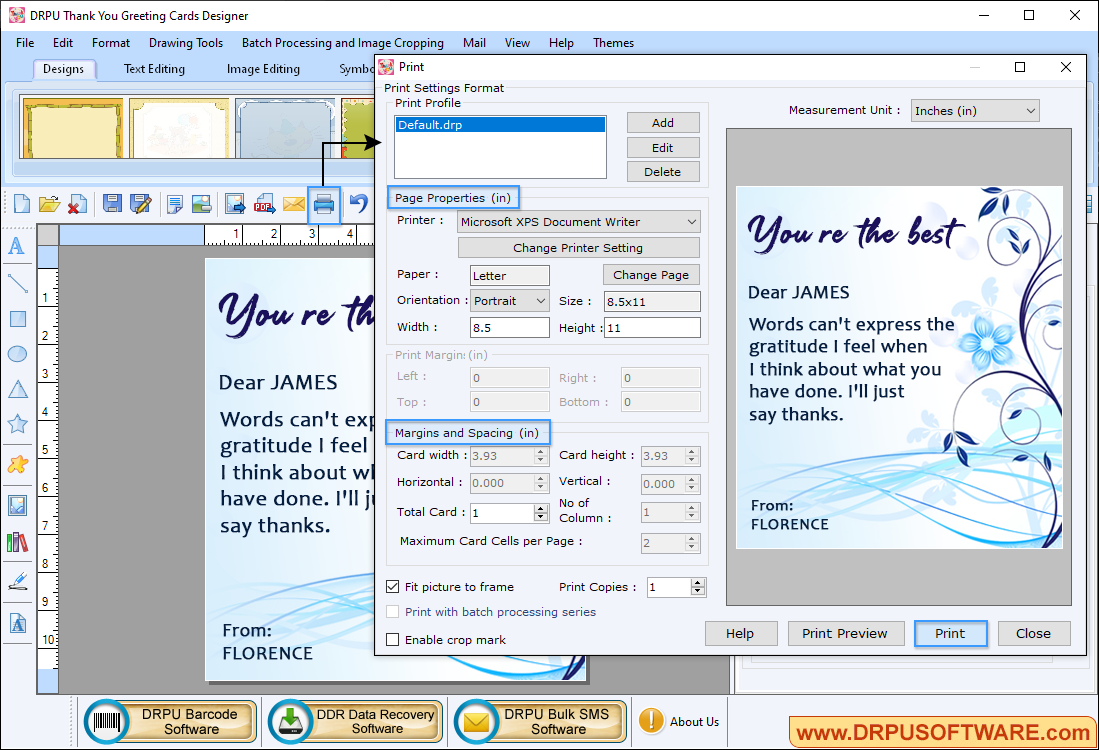Screen dimensions: 1099x750
Task: Select the Ellipse shape tool
Action: click(x=17, y=354)
